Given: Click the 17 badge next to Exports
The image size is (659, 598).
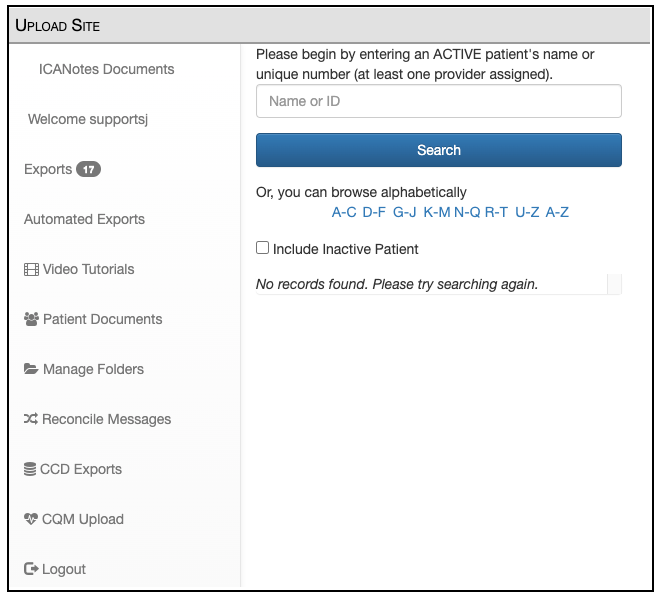Looking at the screenshot, I should coord(89,169).
